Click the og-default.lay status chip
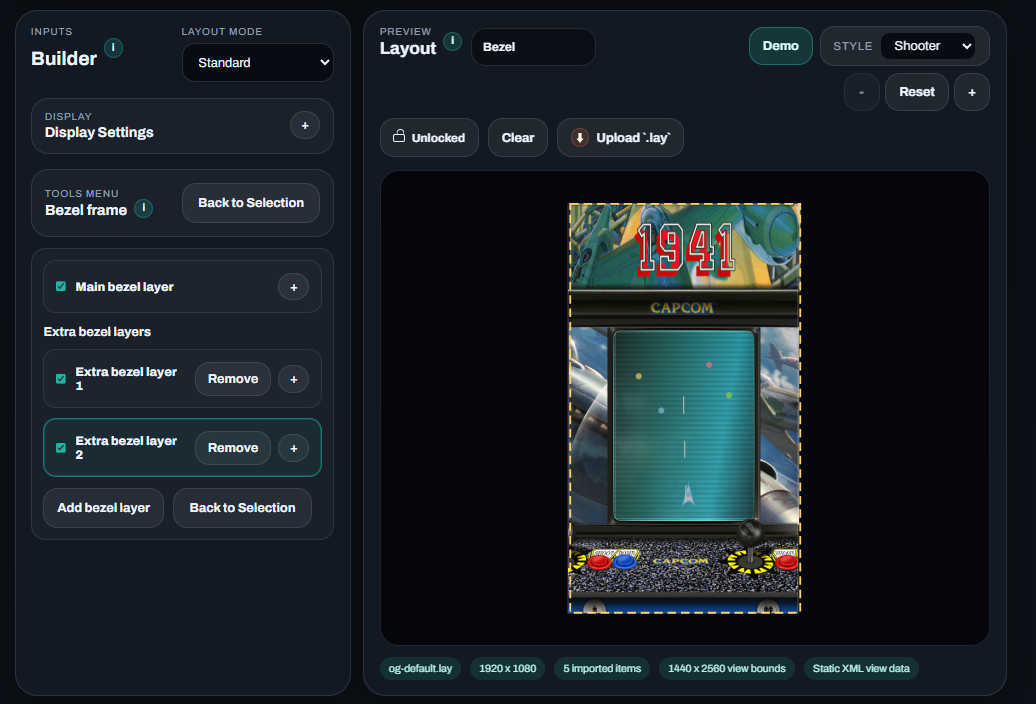Image resolution: width=1036 pixels, height=704 pixels. [x=420, y=668]
